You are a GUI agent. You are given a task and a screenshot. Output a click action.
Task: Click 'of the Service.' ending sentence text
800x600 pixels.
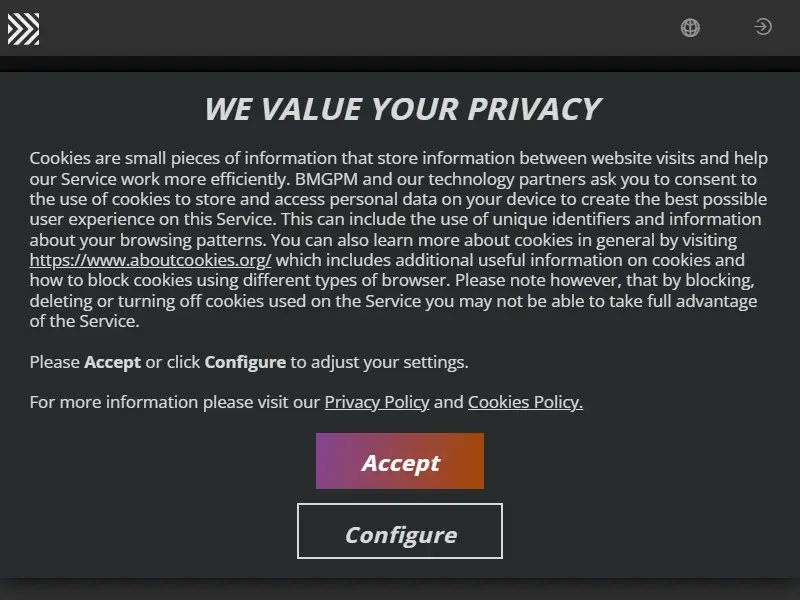(x=84, y=321)
